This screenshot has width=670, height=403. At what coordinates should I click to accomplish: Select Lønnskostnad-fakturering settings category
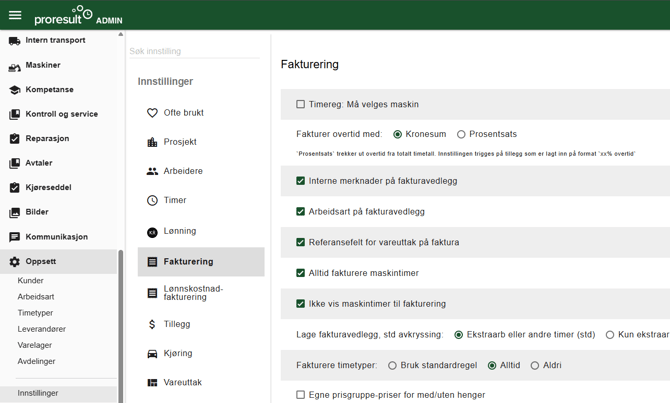pos(201,293)
